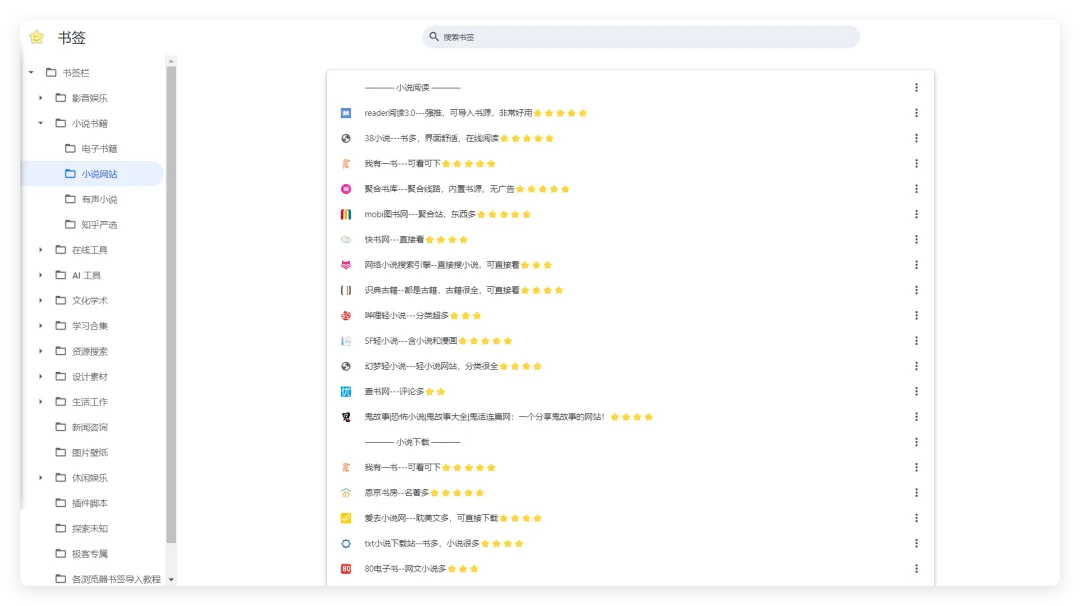Select the 恩京书房--名著多 bookmark
This screenshot has width=1080, height=606.
[630, 492]
